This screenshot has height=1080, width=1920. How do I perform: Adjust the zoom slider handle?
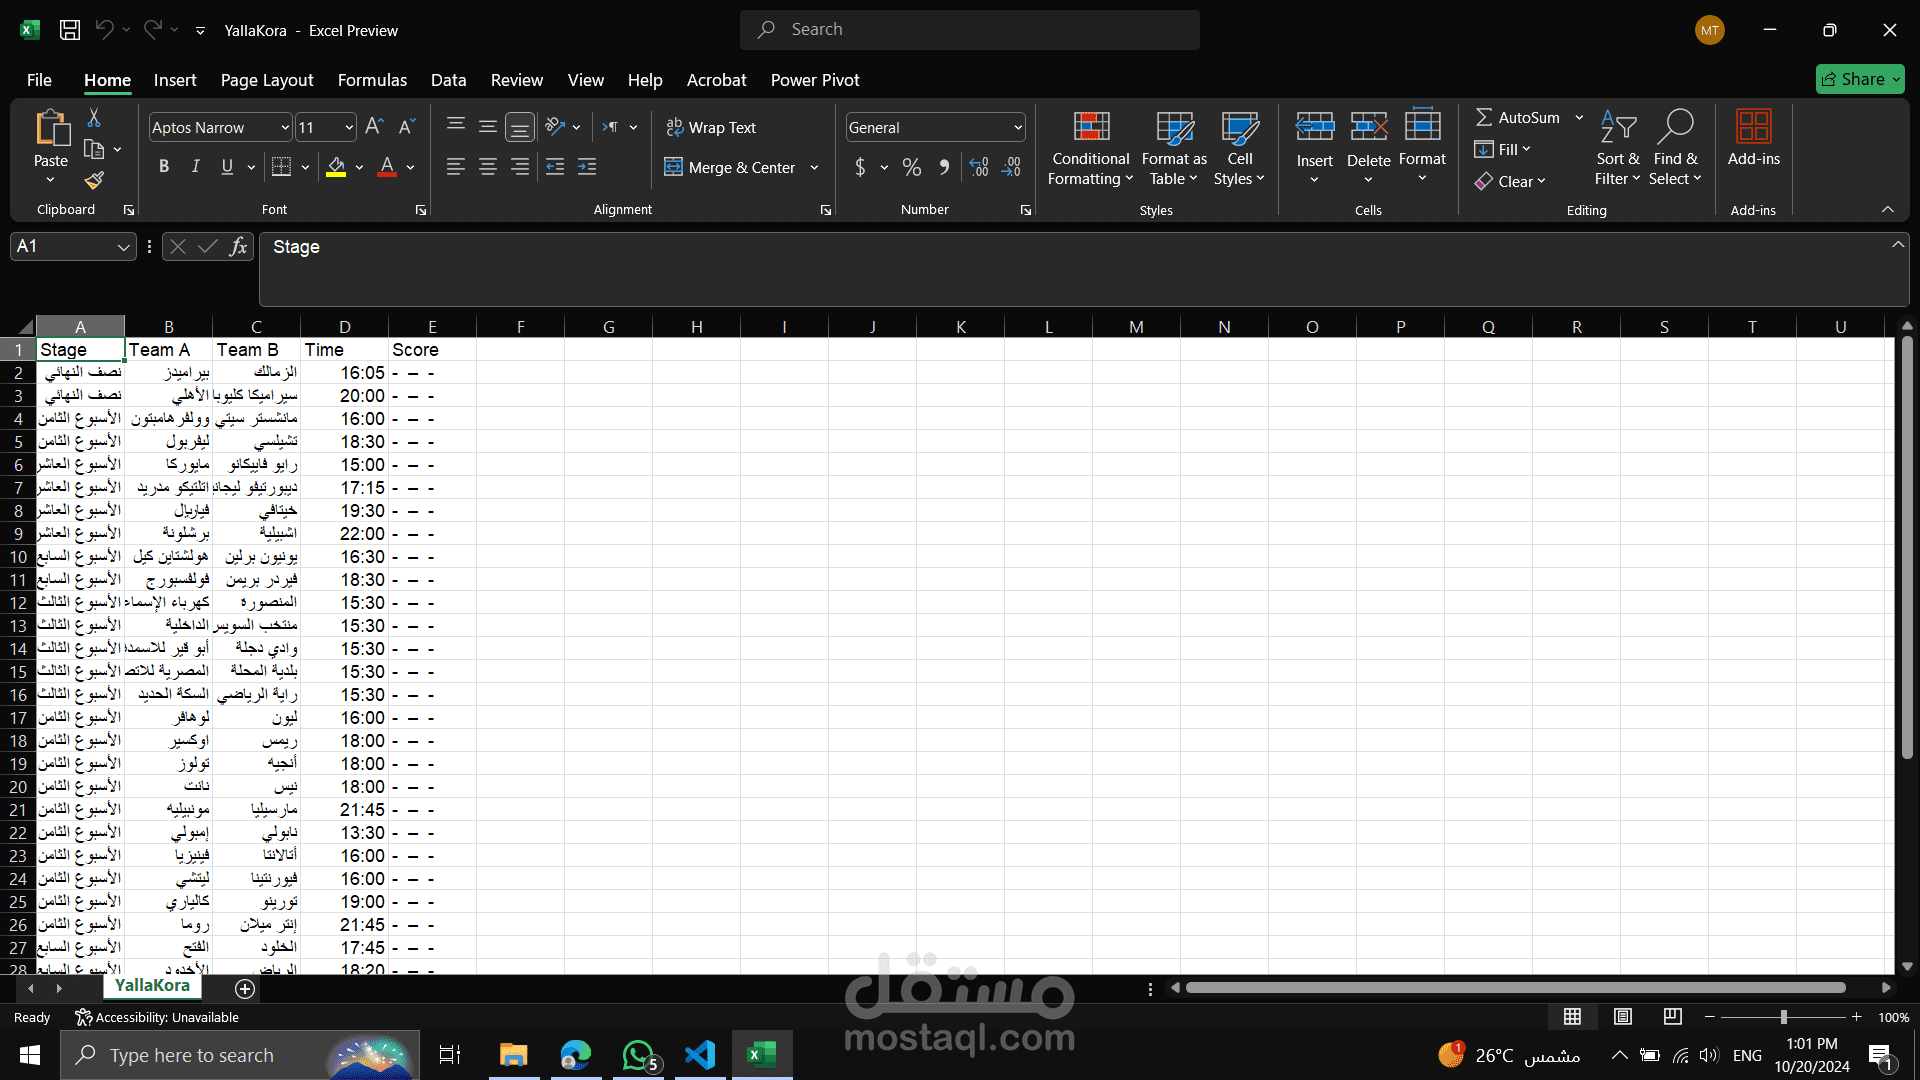pyautogui.click(x=1783, y=1017)
